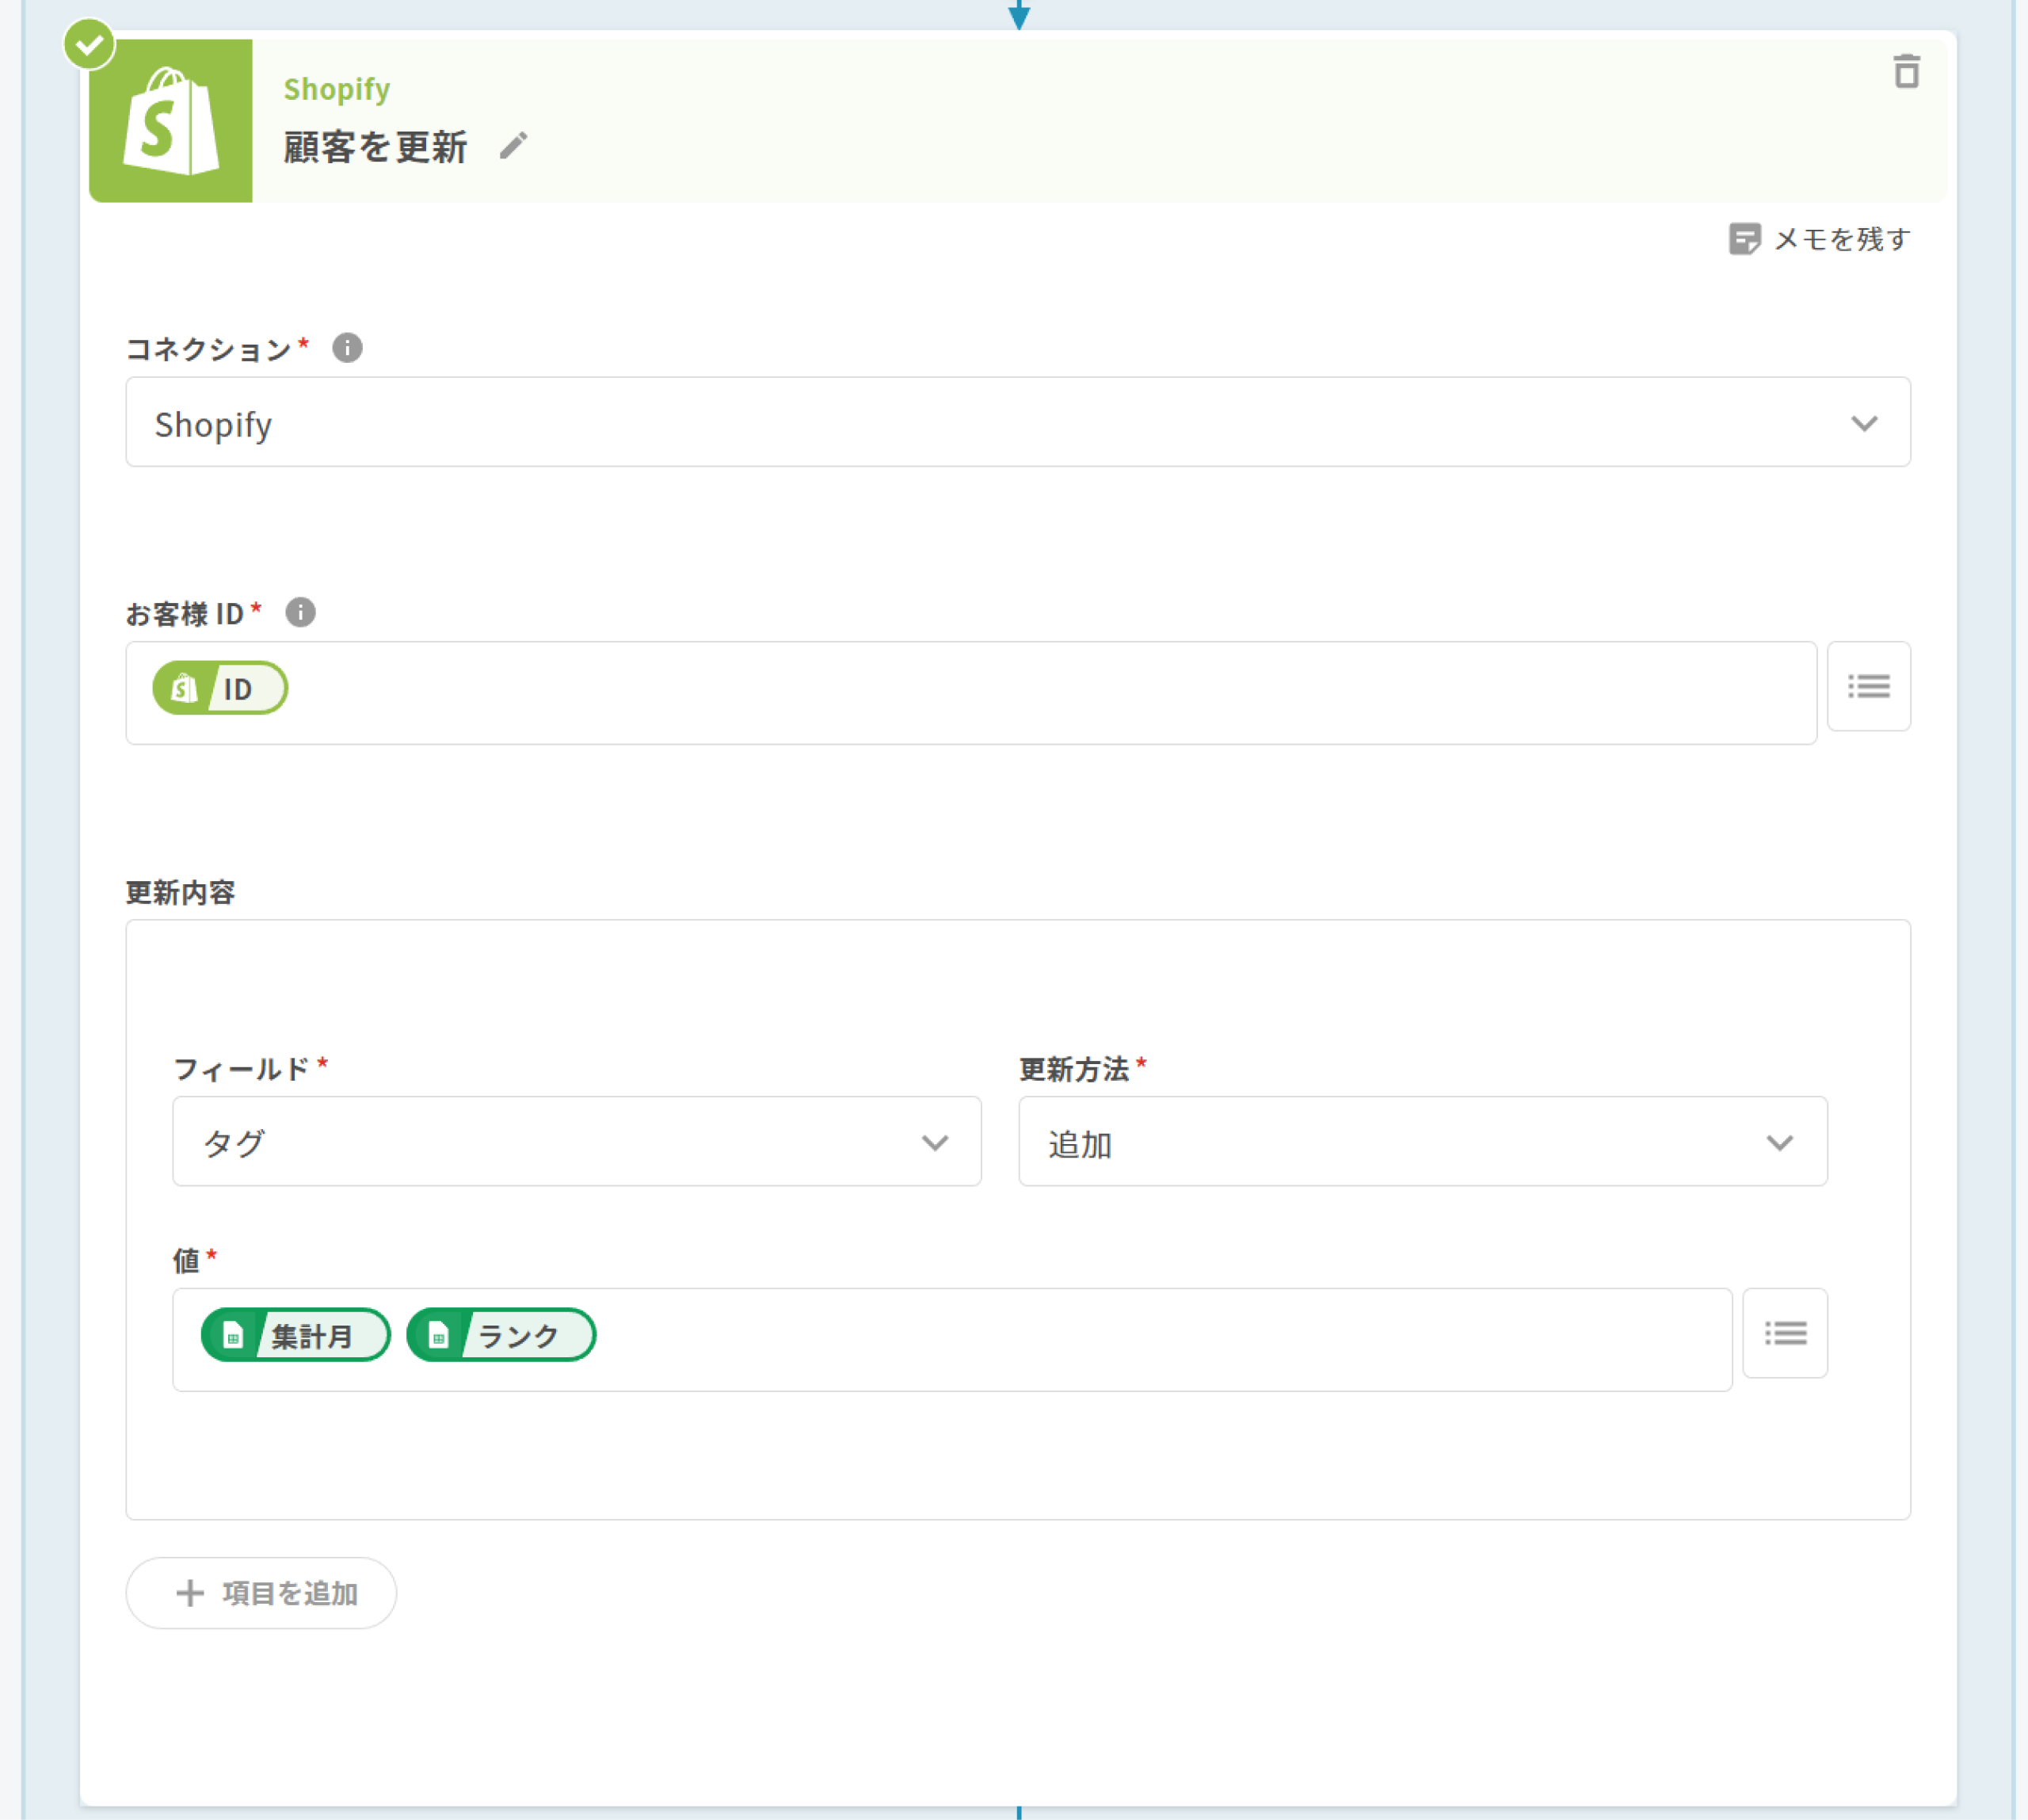Click the 顧客を更新 step title
Viewport: 2028px width, 1820px height.
pos(375,147)
